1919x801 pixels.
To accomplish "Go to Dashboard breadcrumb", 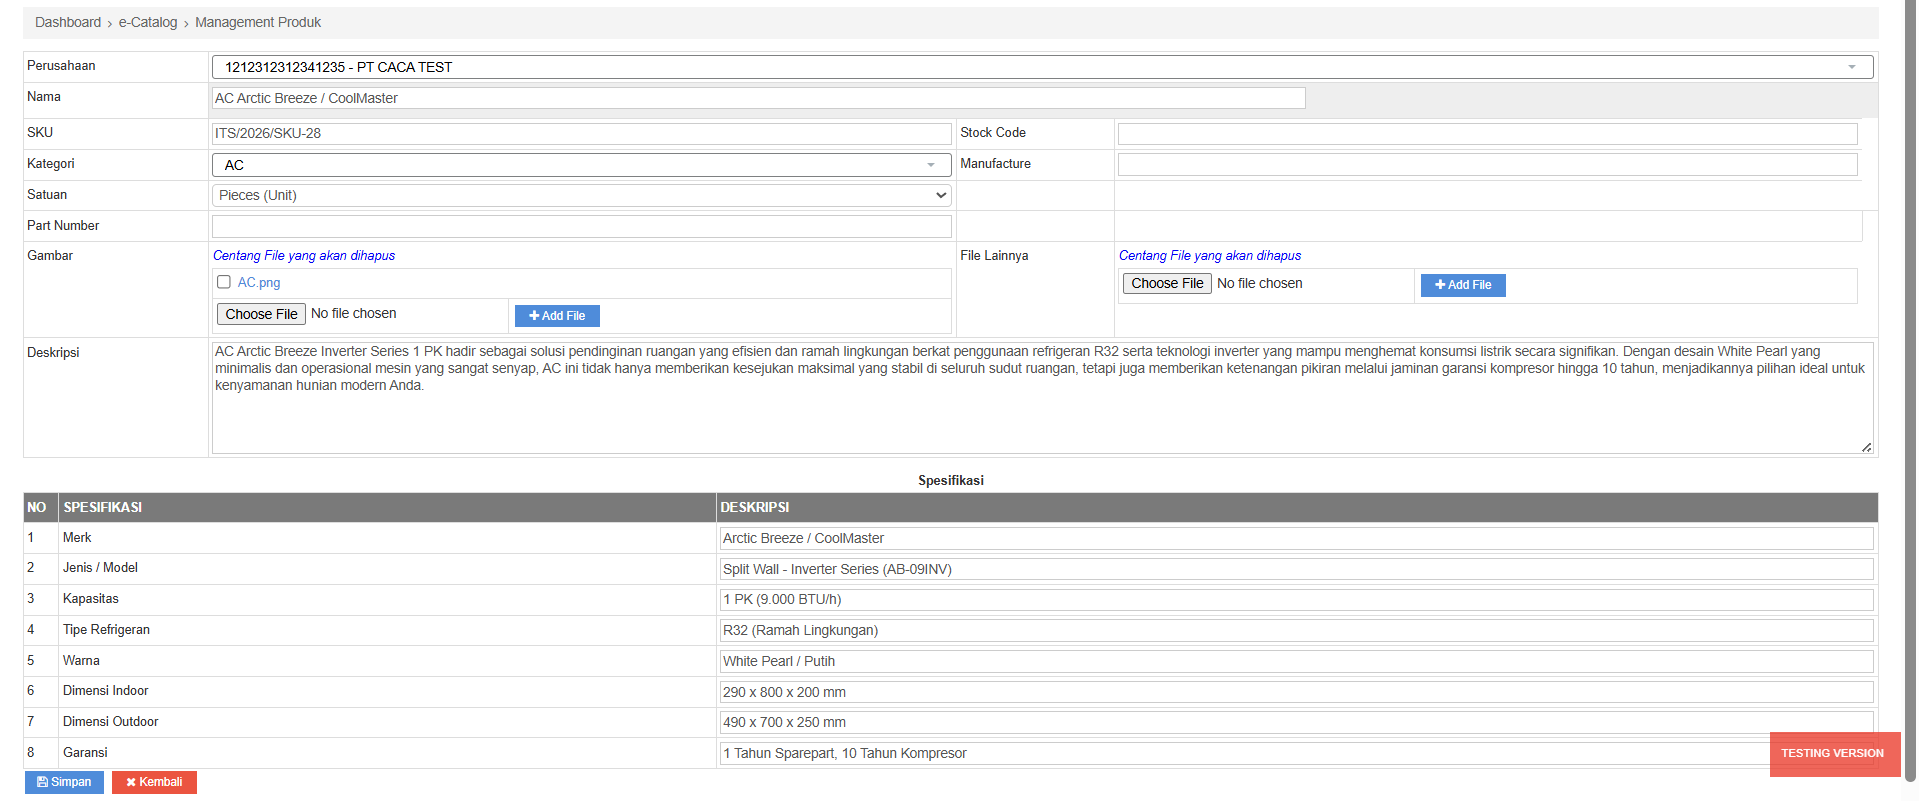I will coord(68,22).
